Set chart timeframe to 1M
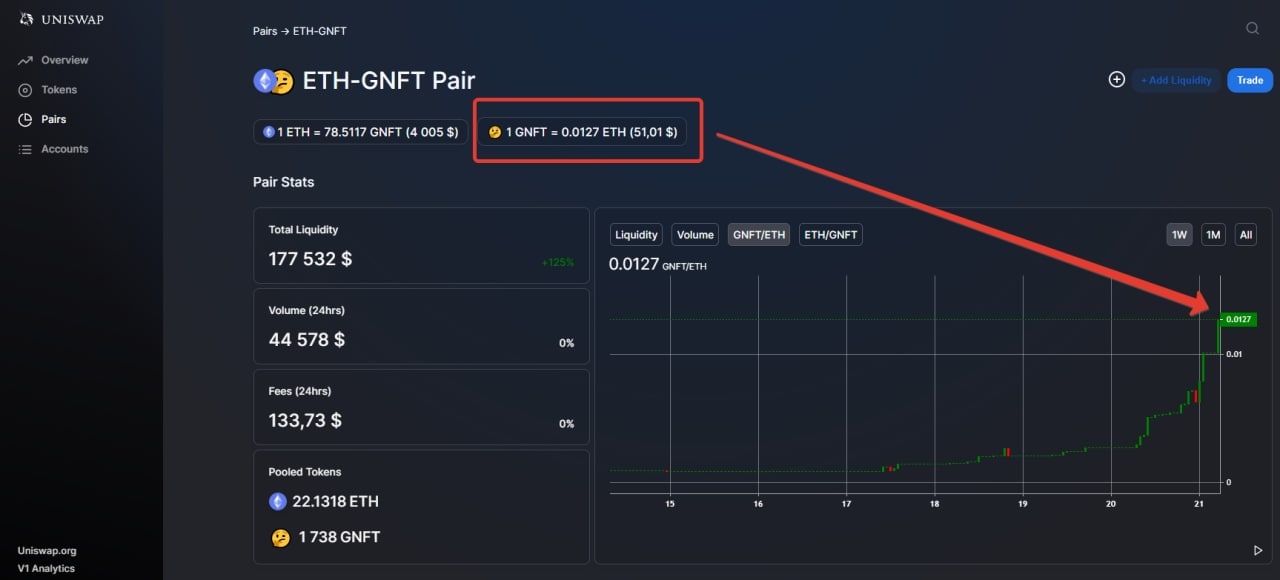Viewport: 1280px width, 580px height. (1213, 235)
